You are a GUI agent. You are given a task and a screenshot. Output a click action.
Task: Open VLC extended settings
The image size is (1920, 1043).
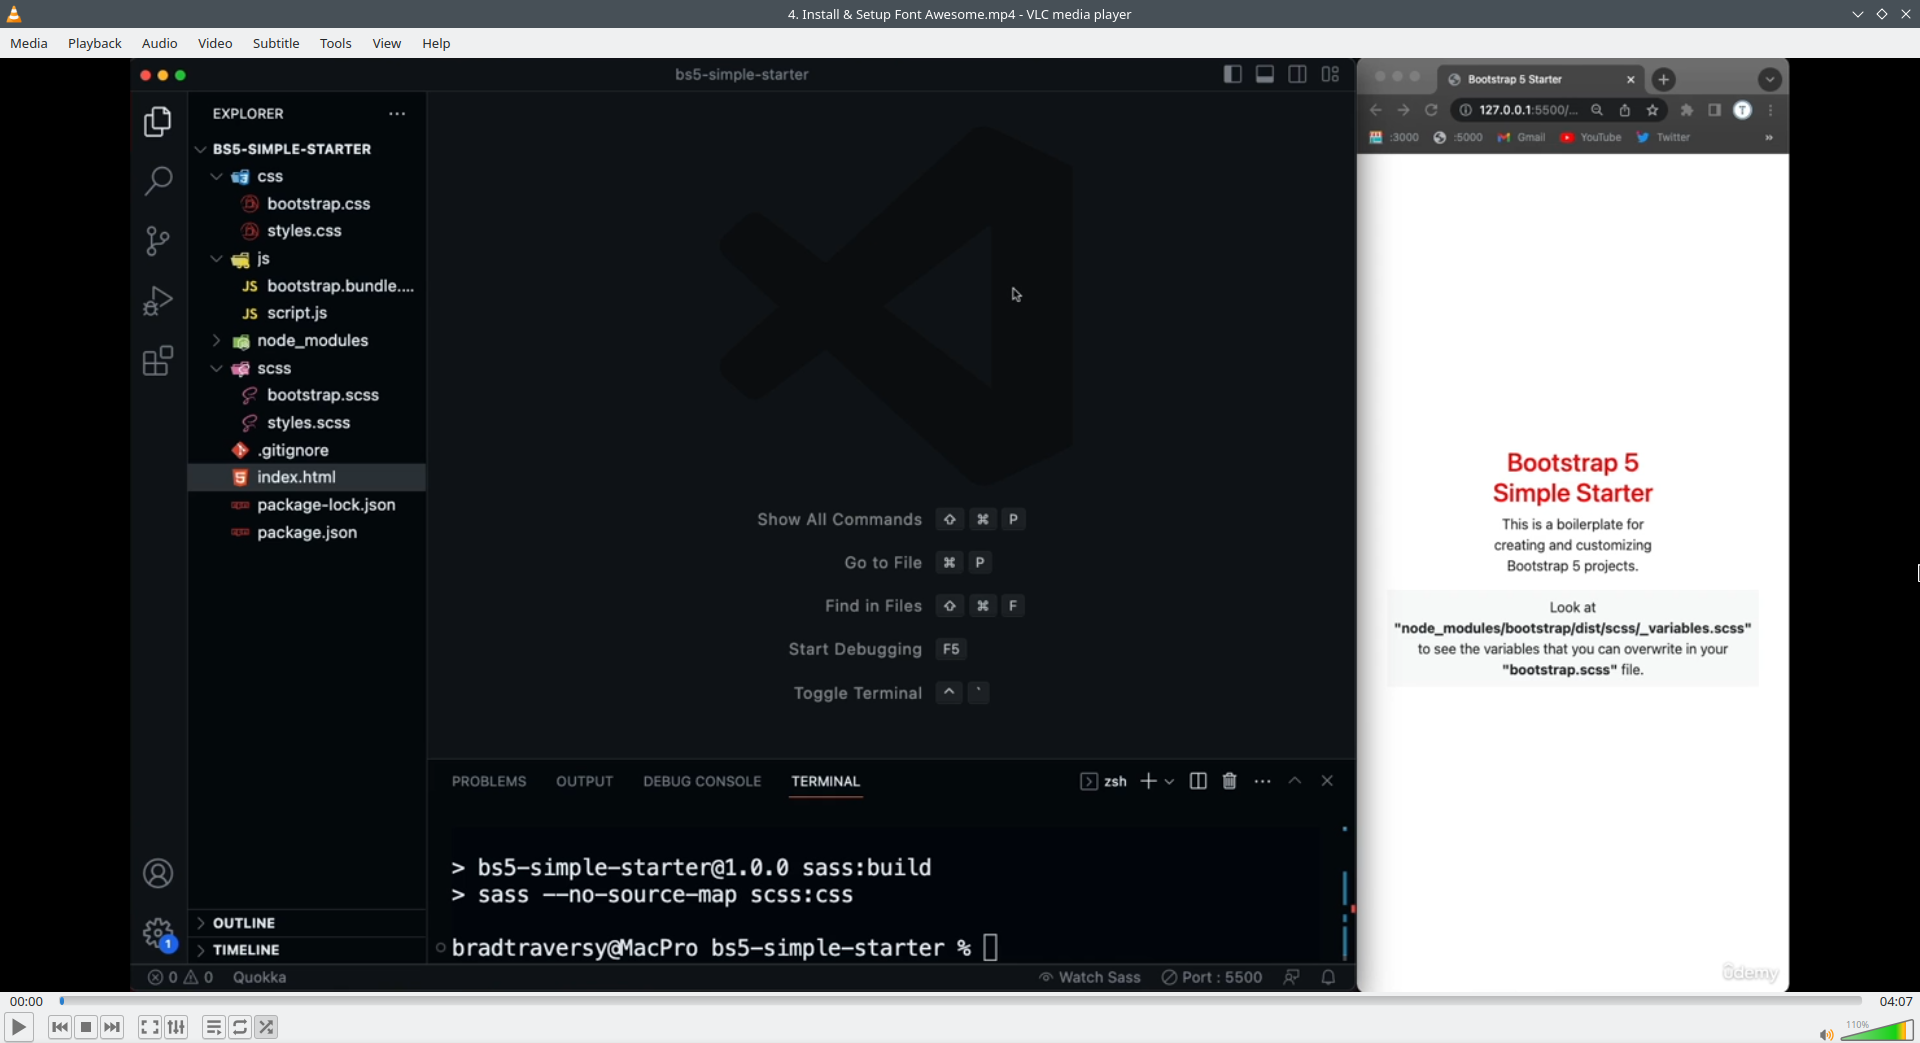point(176,1027)
